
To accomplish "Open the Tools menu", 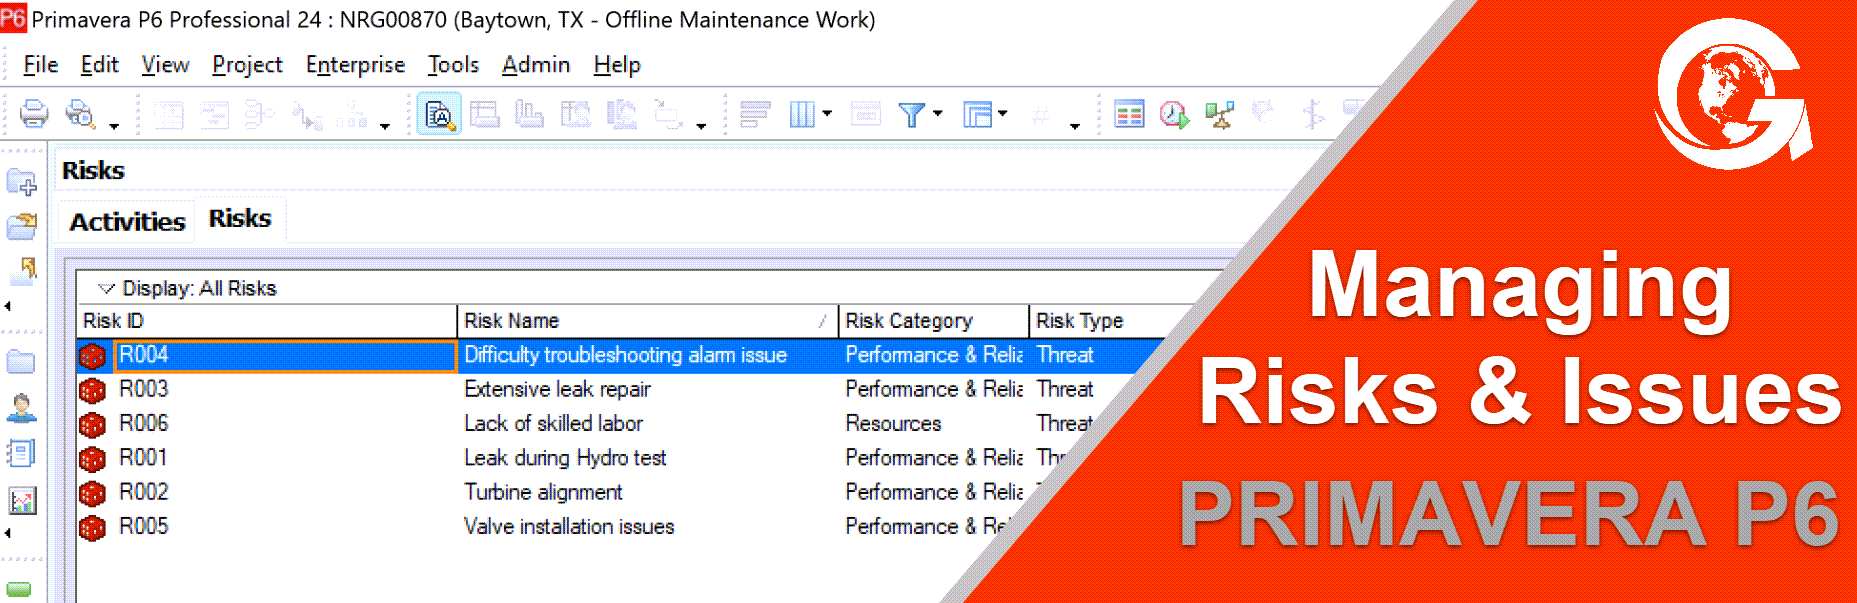I will pyautogui.click(x=453, y=65).
